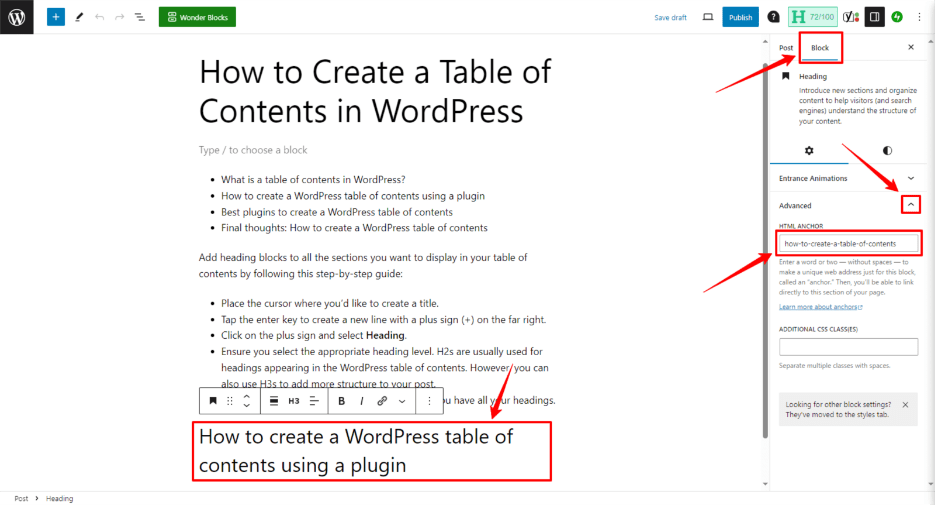Open more rich text controls dropdown
Screen dimensions: 936x505
402,401
